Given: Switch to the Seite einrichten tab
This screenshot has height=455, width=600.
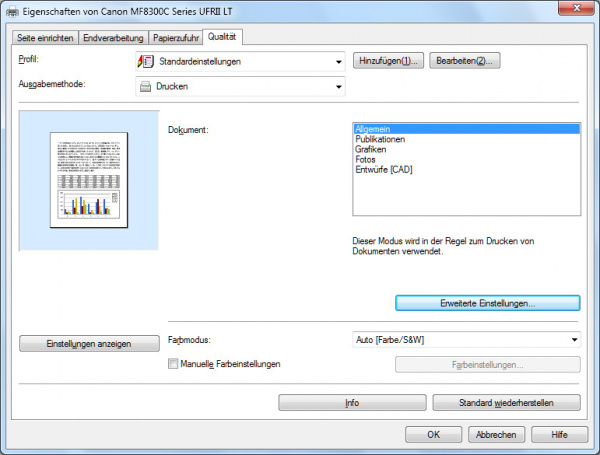Looking at the screenshot, I should pos(46,38).
